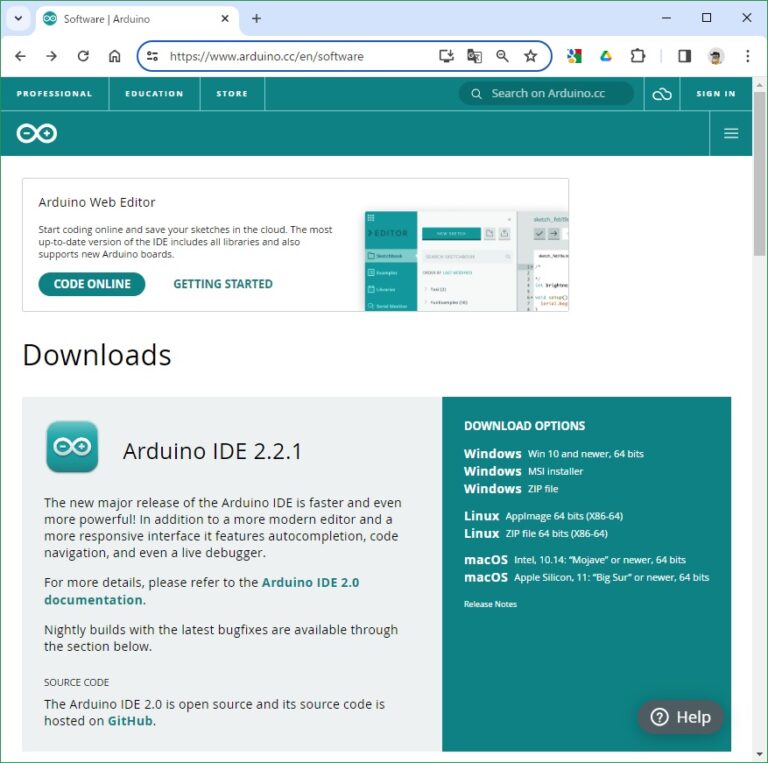Click the Arduino IDE 2.2.1 app icon
Screen dimensions: 768x763
[x=72, y=447]
